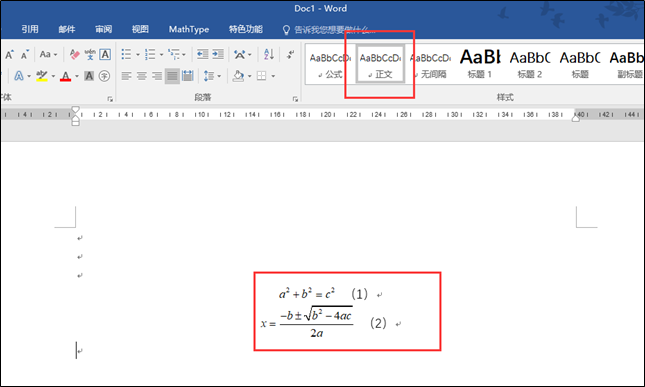Click the first line indent ruler marker
The width and height of the screenshot is (645, 387).
coord(75,110)
